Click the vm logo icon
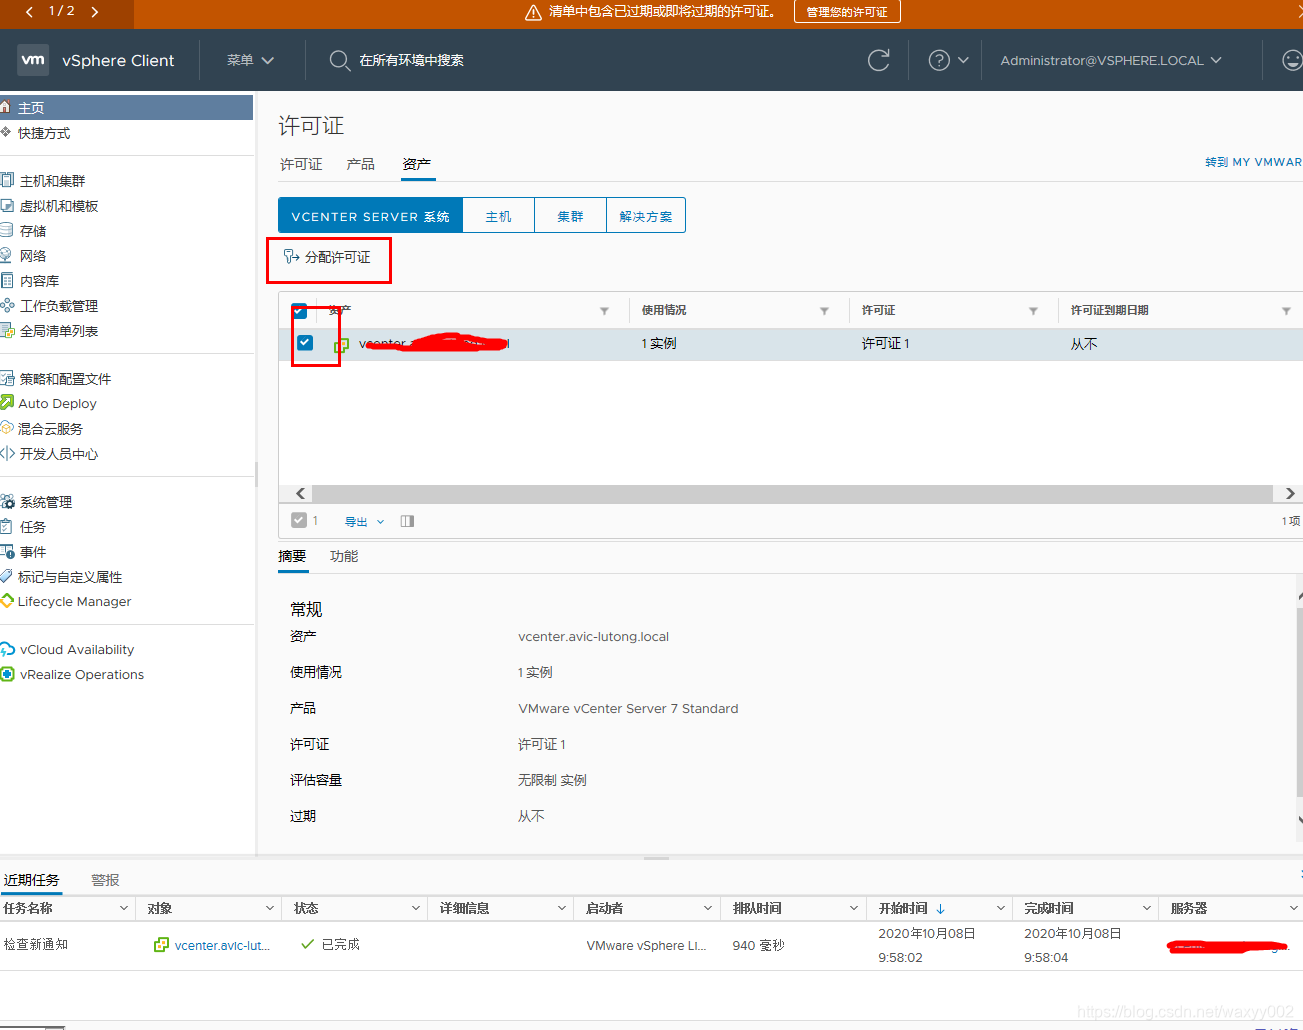This screenshot has width=1303, height=1030. point(34,59)
